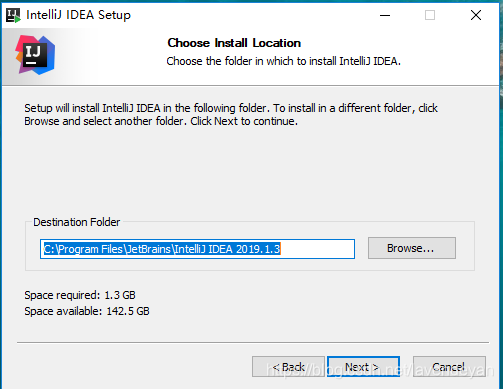Minimize the IntelliJ IDEA Setup window

(385, 15)
